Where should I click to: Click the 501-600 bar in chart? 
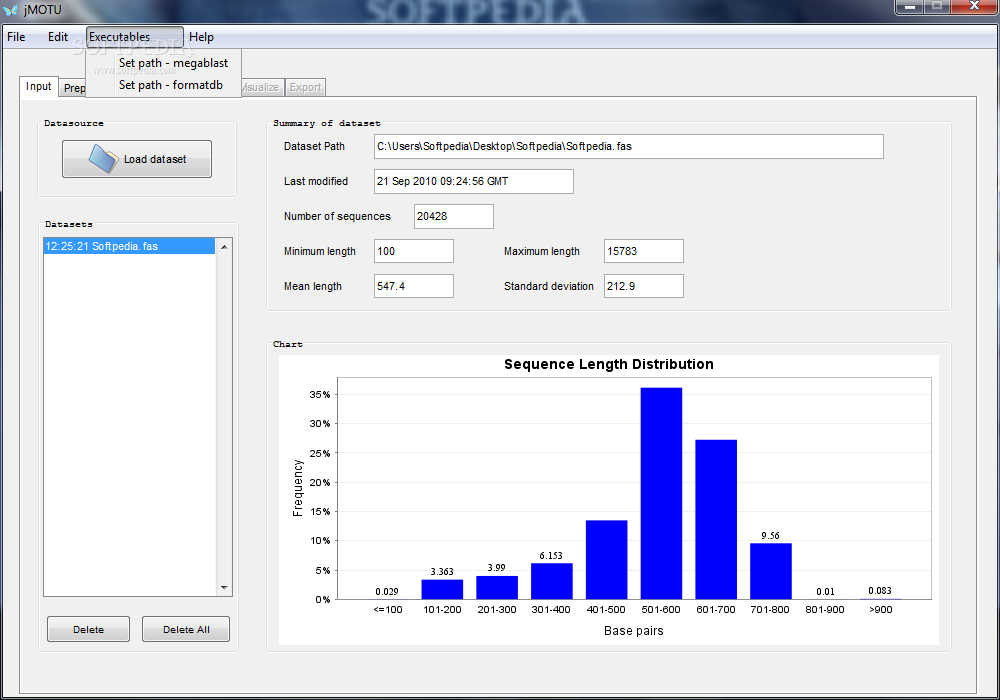click(x=661, y=493)
